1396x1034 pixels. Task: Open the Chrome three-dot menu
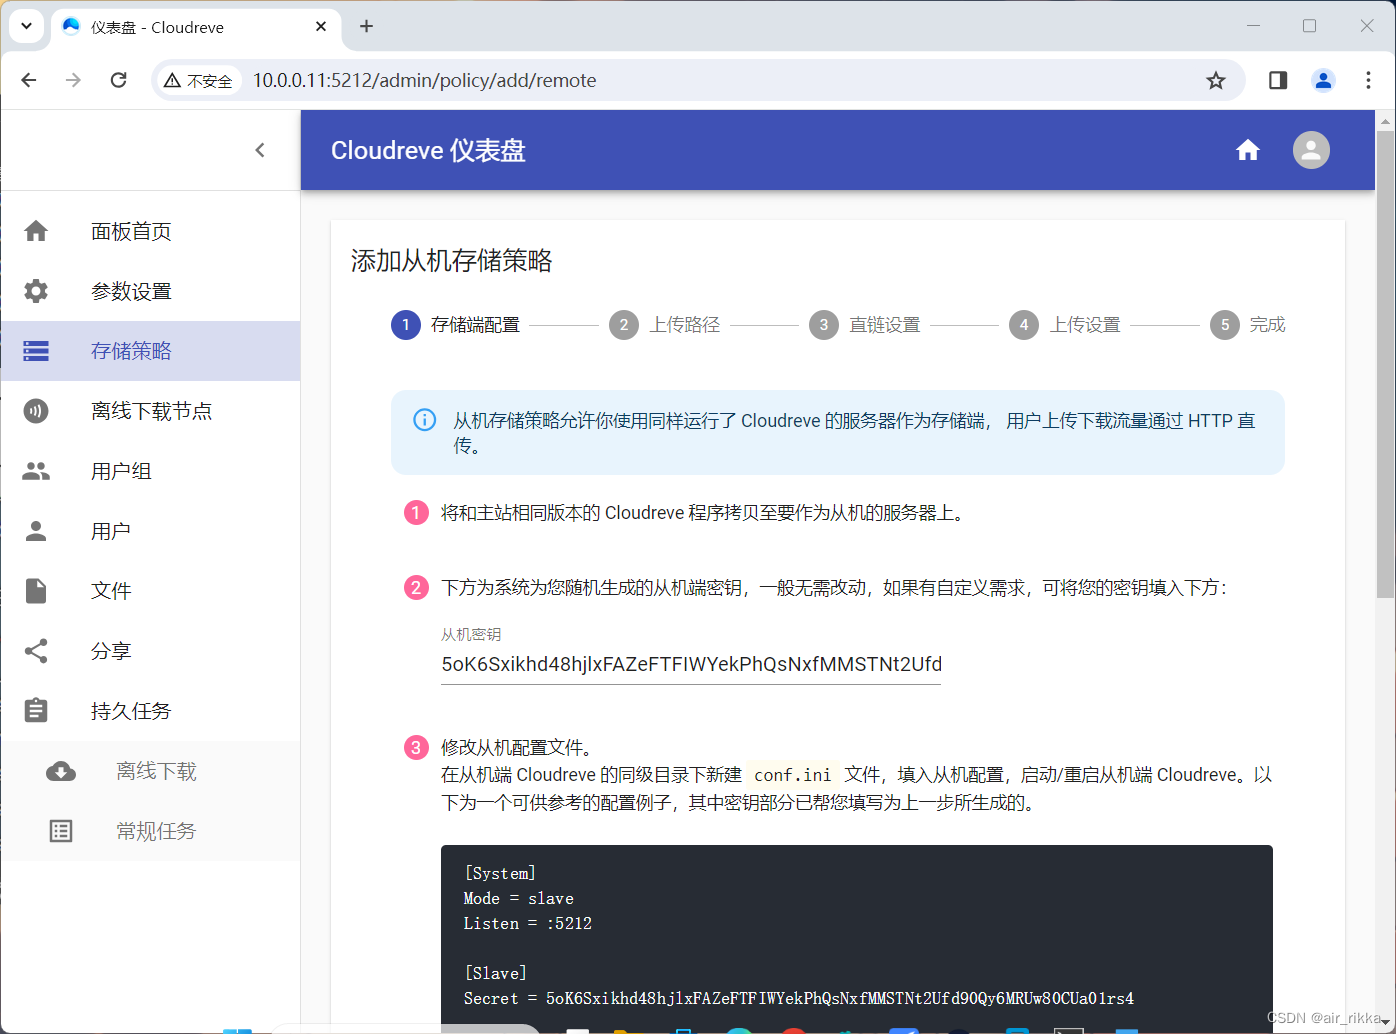(x=1368, y=80)
